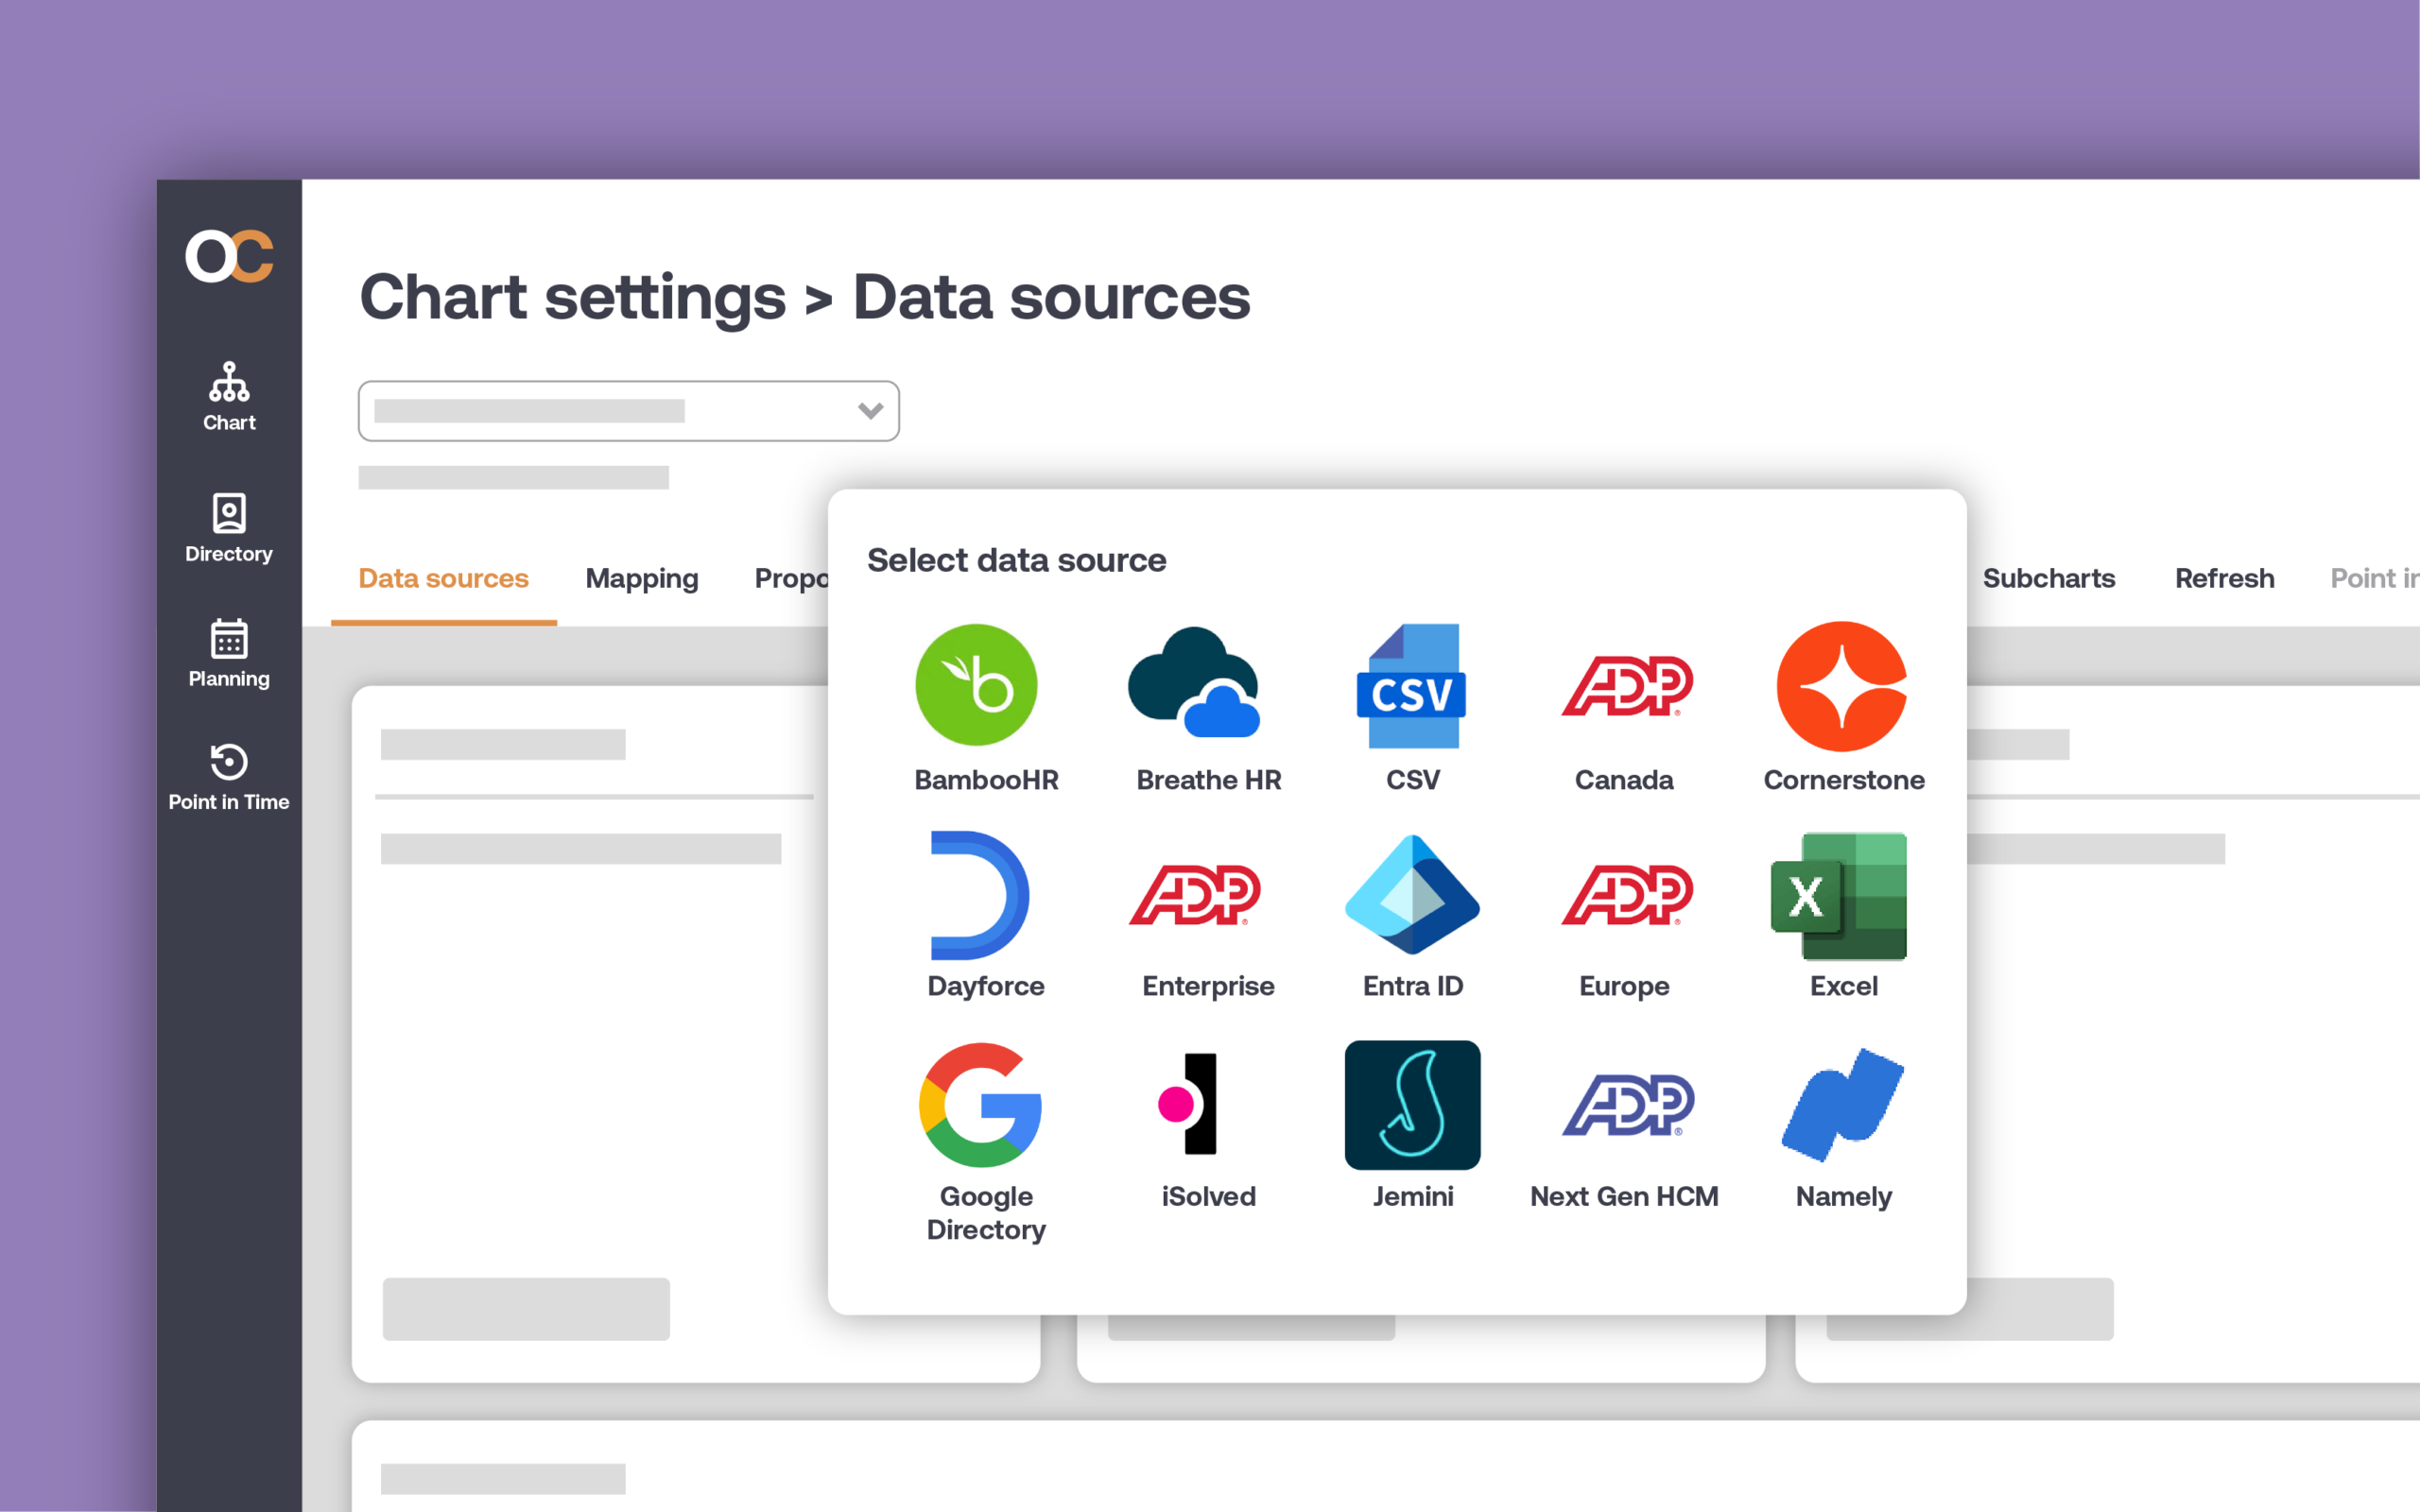Select the Cornerstone data source icon
Image resolution: width=2420 pixels, height=1512 pixels.
(1842, 686)
